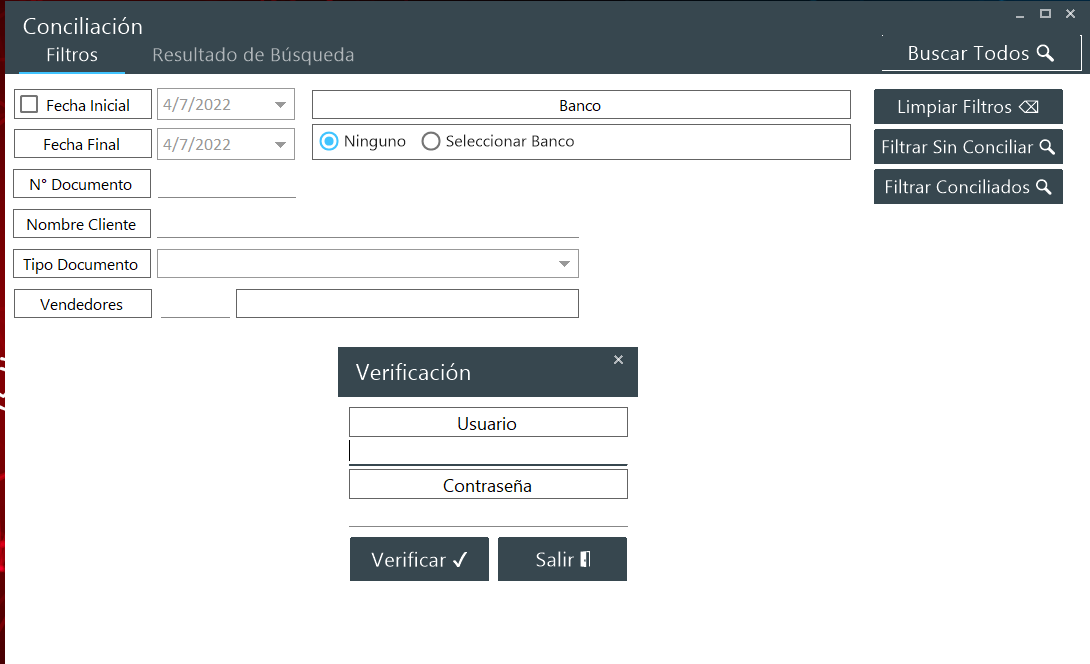Click the checkmark icon on Verificar
This screenshot has width=1090, height=664.
(460, 560)
